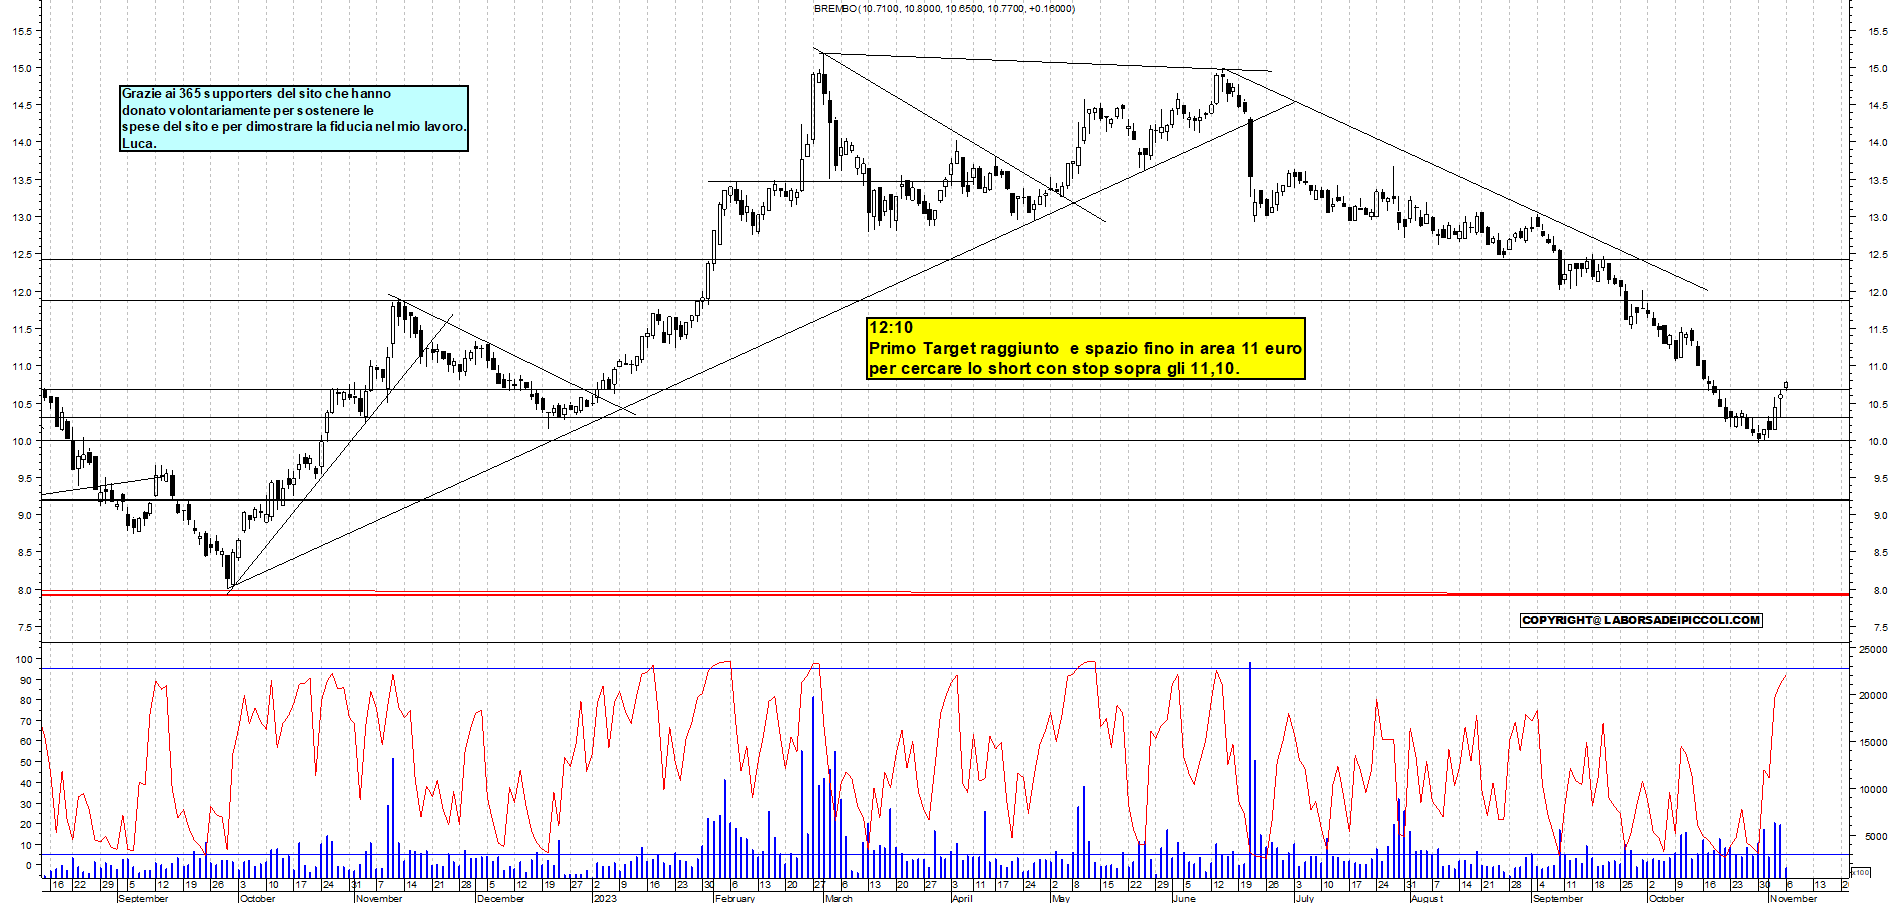1890x903 pixels.
Task: Click 9.0 on the left price axis
Action: [25, 516]
